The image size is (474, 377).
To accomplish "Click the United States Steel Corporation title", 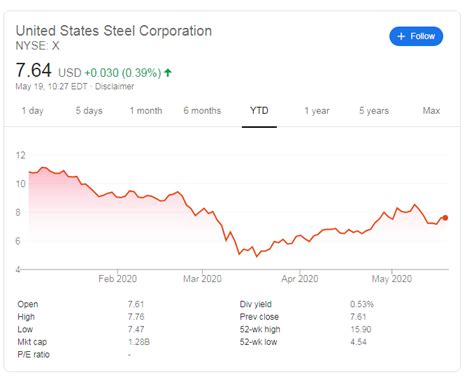I will click(114, 31).
